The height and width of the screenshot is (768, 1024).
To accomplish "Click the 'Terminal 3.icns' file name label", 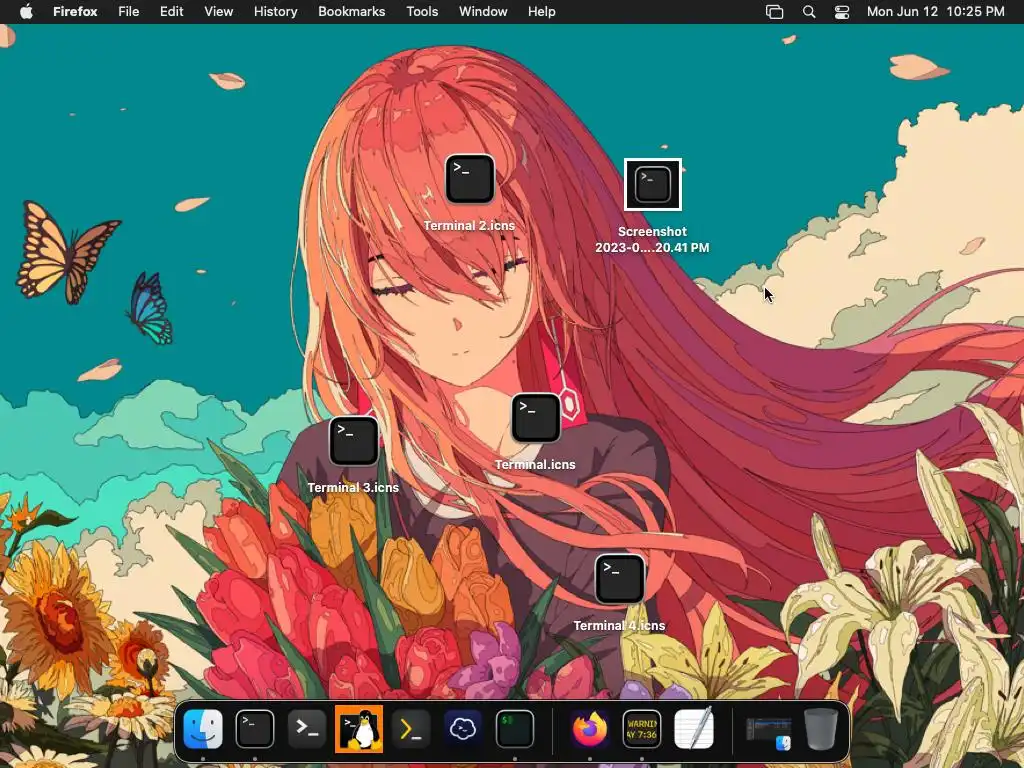I will point(353,488).
